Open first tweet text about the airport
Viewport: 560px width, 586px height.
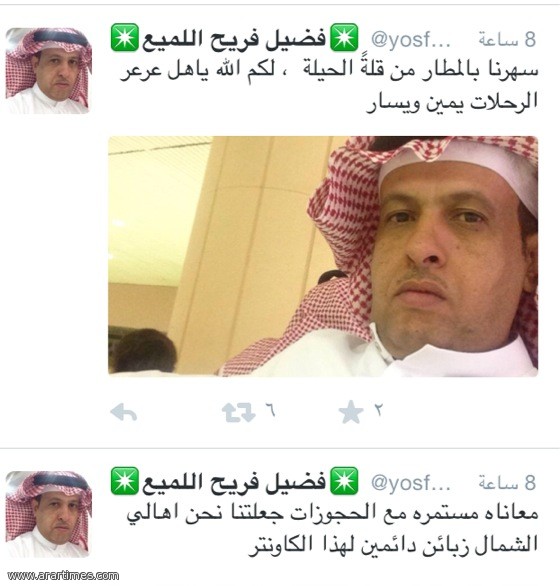coord(329,87)
